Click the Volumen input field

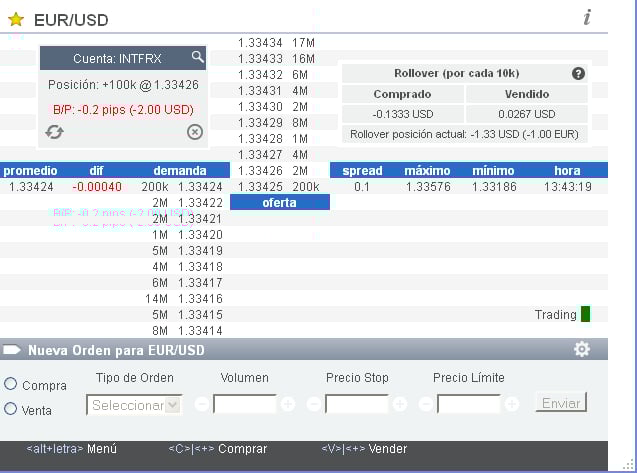[245, 404]
